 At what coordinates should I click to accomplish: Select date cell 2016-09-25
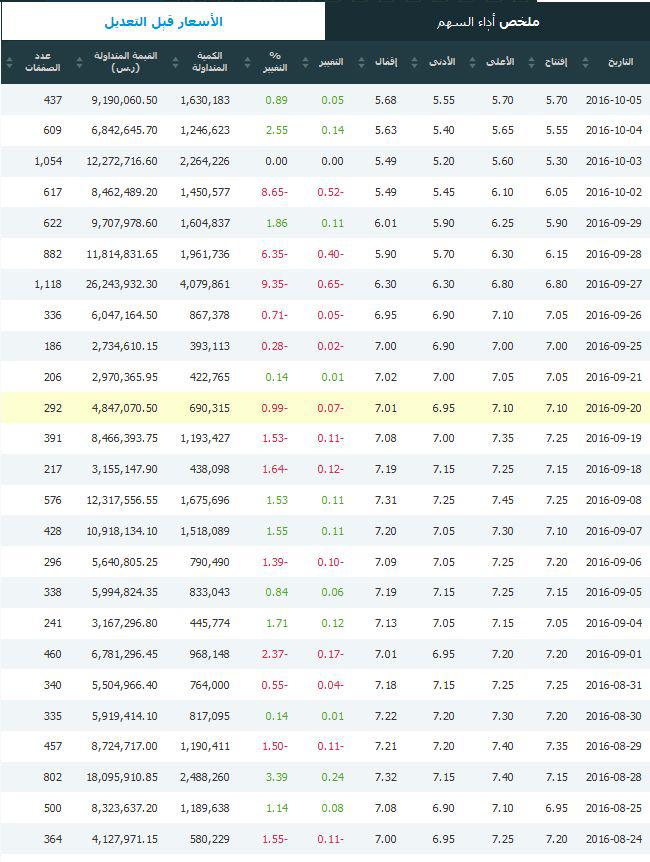coord(614,346)
